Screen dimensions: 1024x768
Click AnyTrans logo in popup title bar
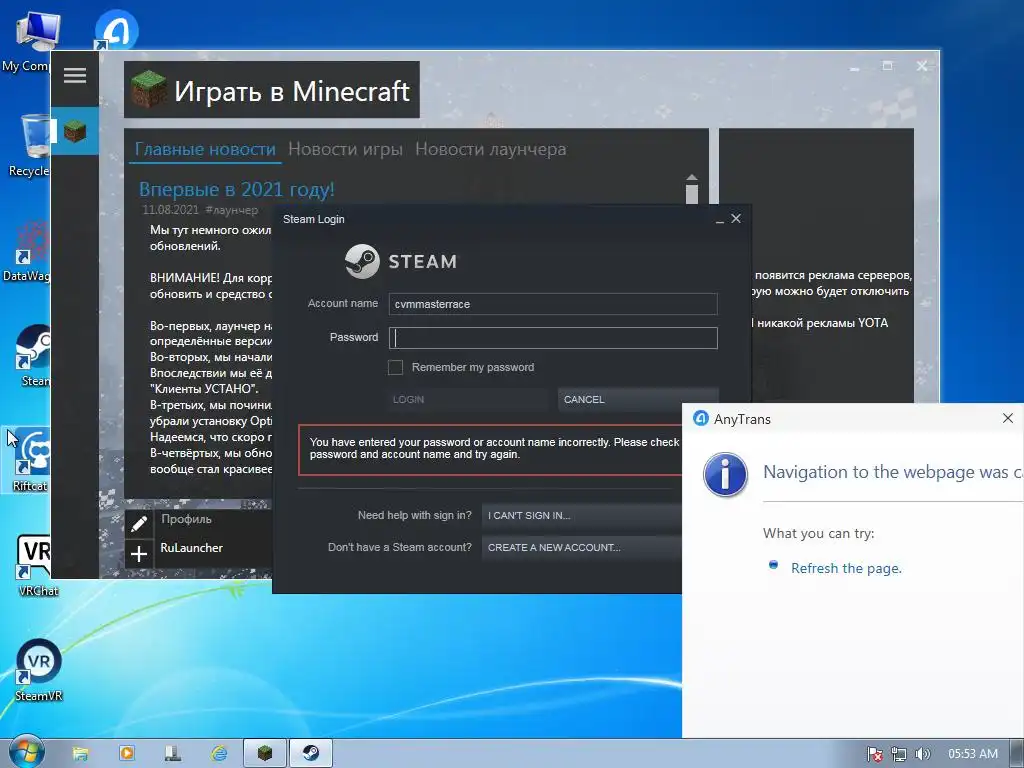pos(701,419)
